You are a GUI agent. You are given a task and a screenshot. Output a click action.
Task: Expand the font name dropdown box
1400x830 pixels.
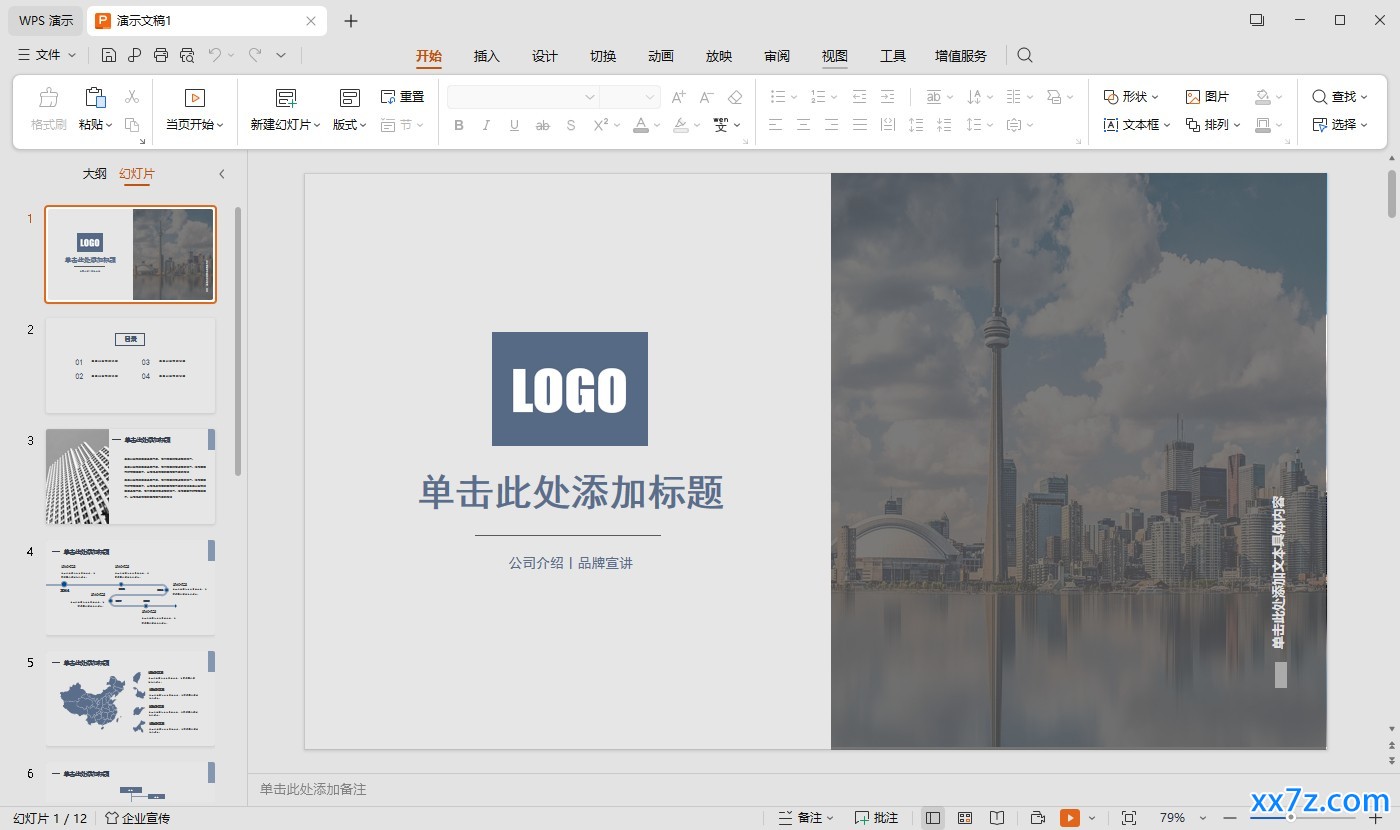(x=523, y=97)
